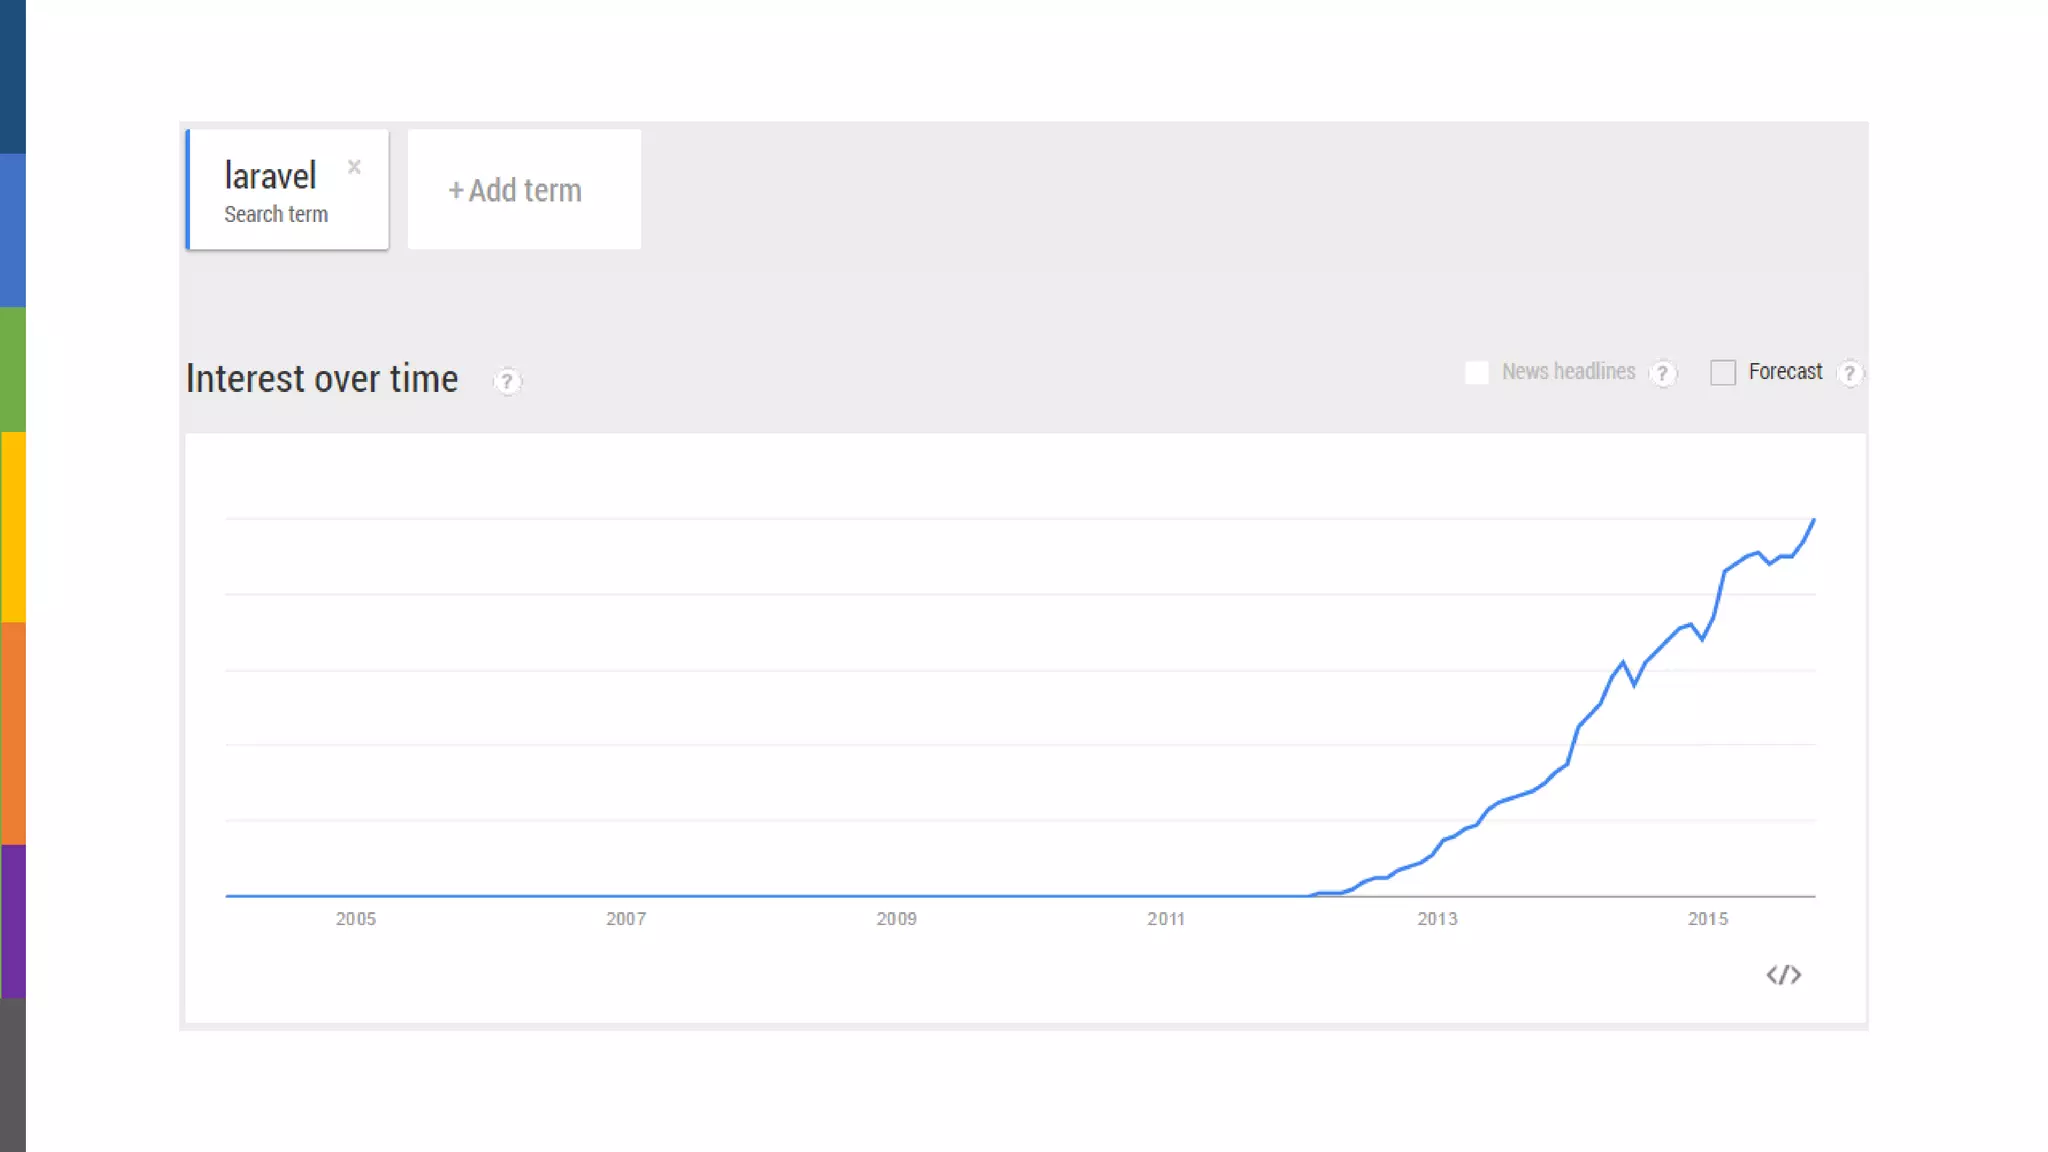Click help icon next to Forecast
The height and width of the screenshot is (1152, 2048).
click(1849, 373)
